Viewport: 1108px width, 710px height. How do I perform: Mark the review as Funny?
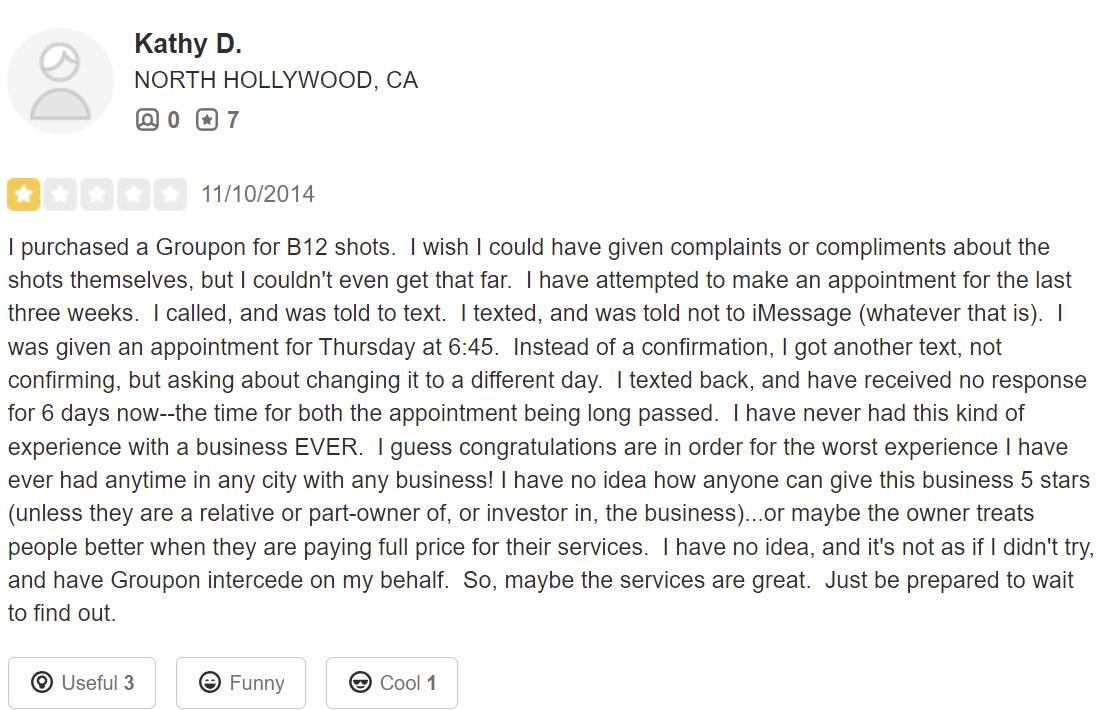point(241,683)
